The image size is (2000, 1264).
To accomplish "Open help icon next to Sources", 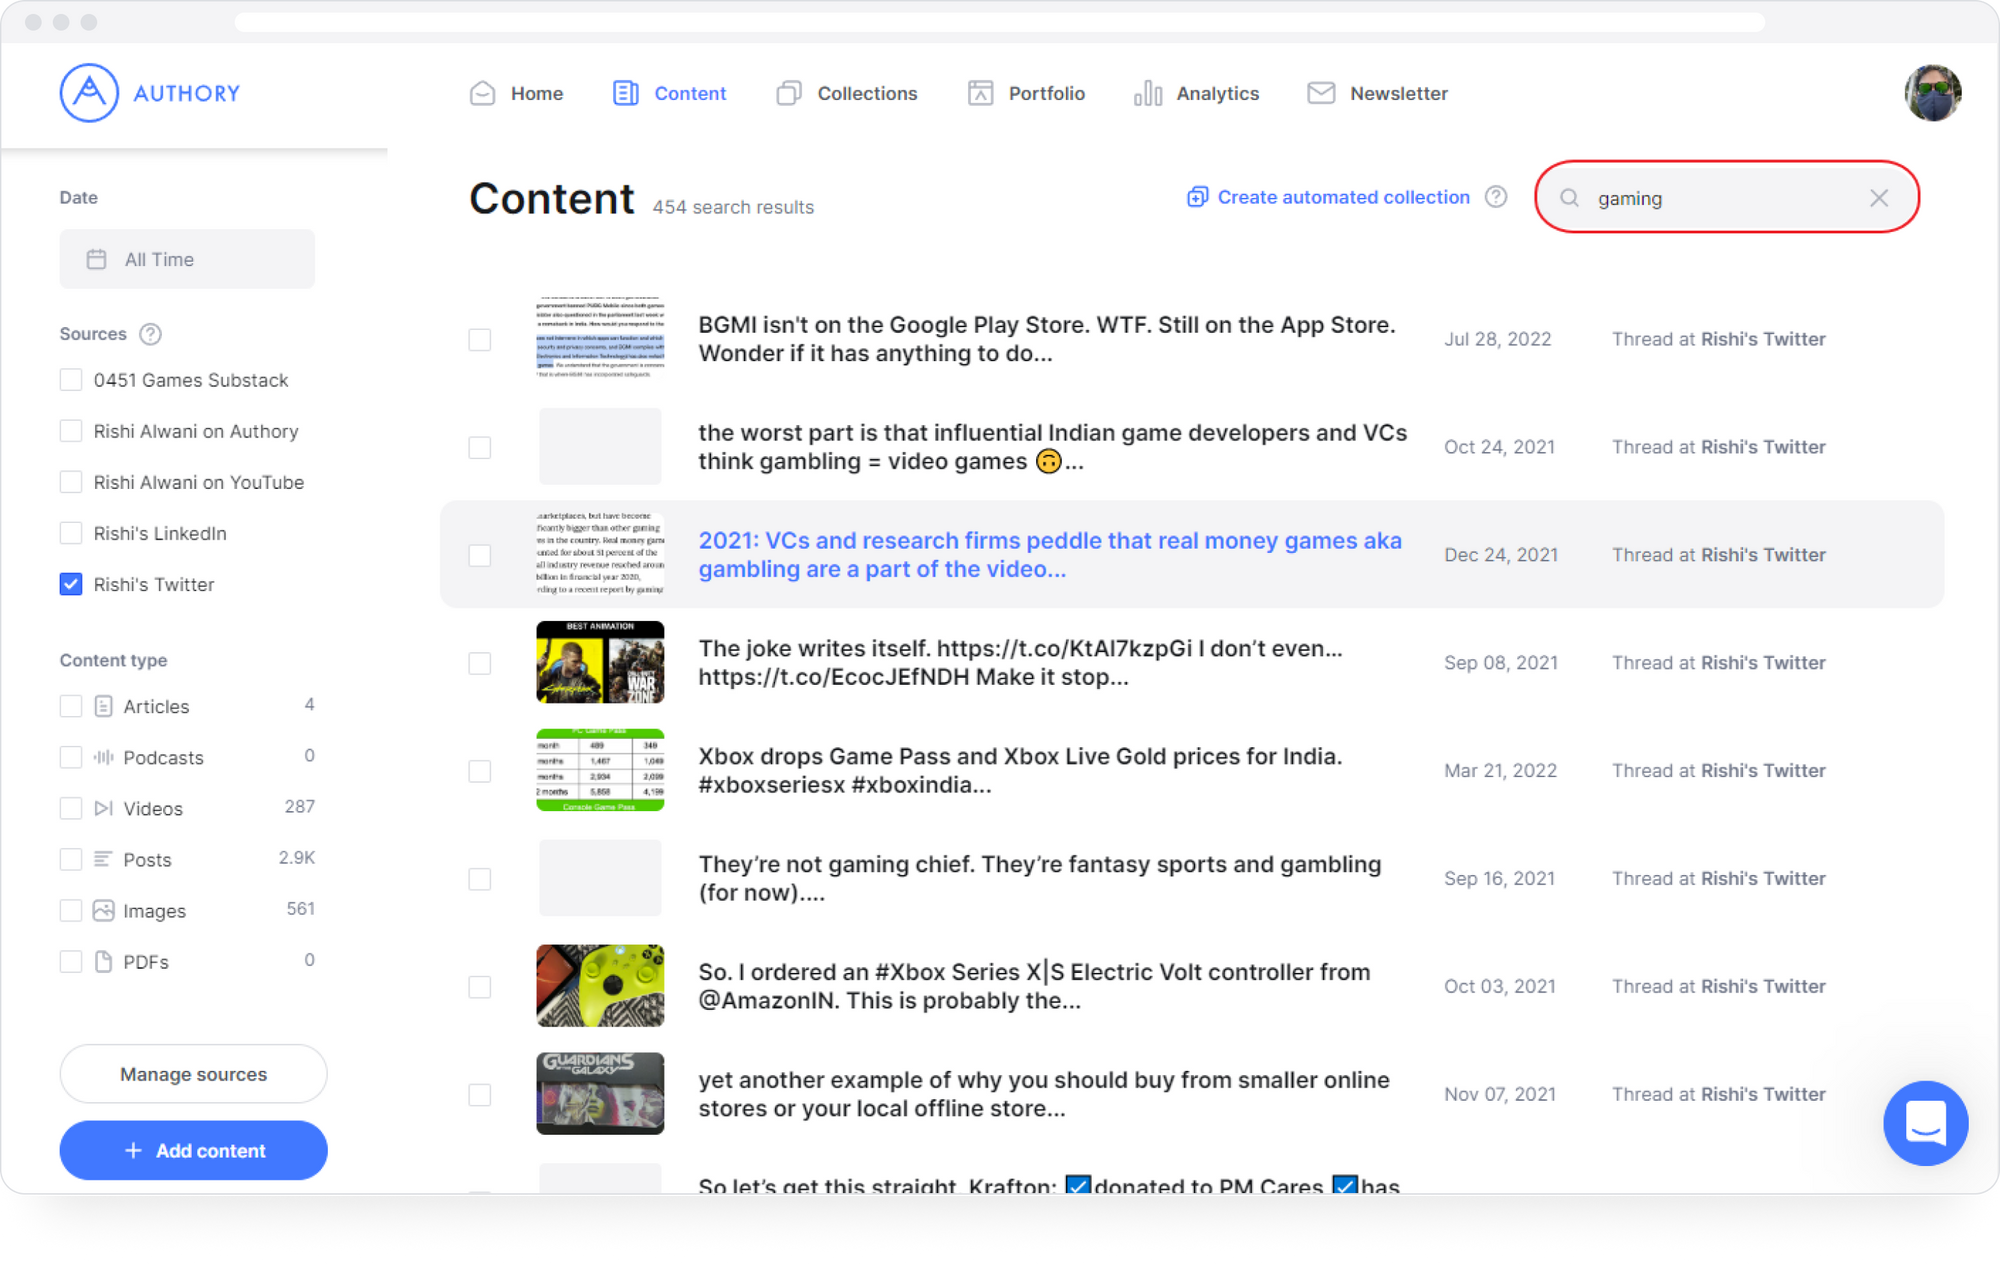I will (150, 334).
